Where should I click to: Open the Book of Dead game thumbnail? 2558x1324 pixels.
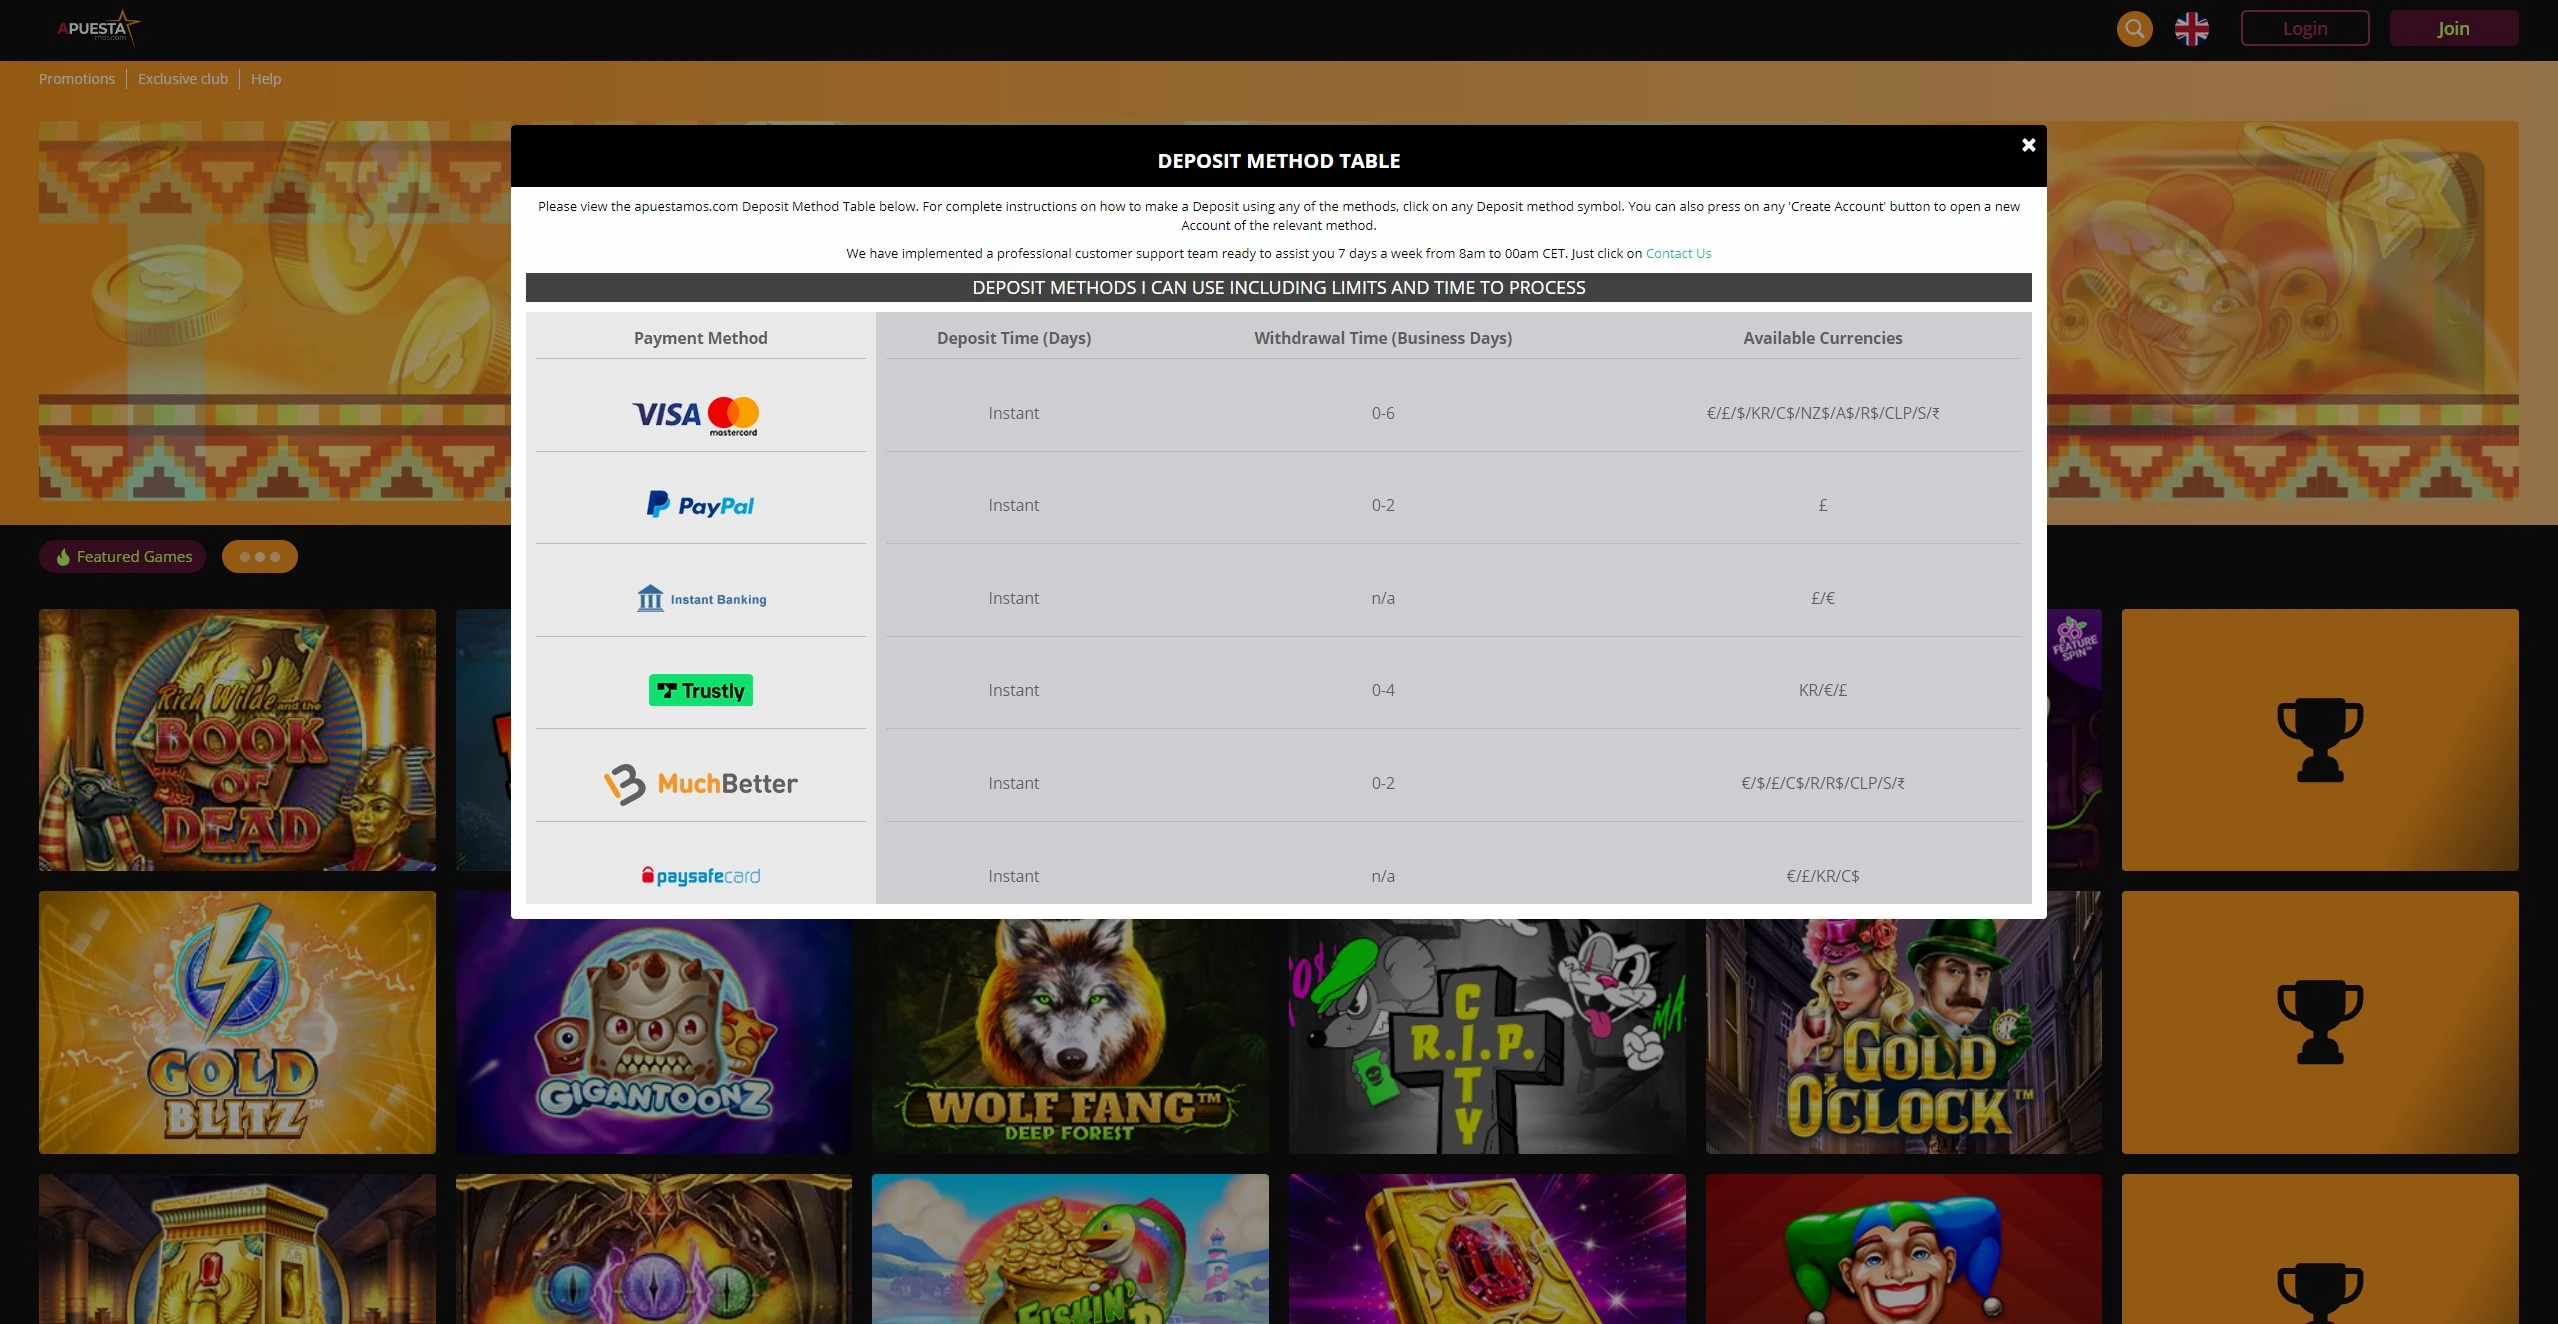237,740
